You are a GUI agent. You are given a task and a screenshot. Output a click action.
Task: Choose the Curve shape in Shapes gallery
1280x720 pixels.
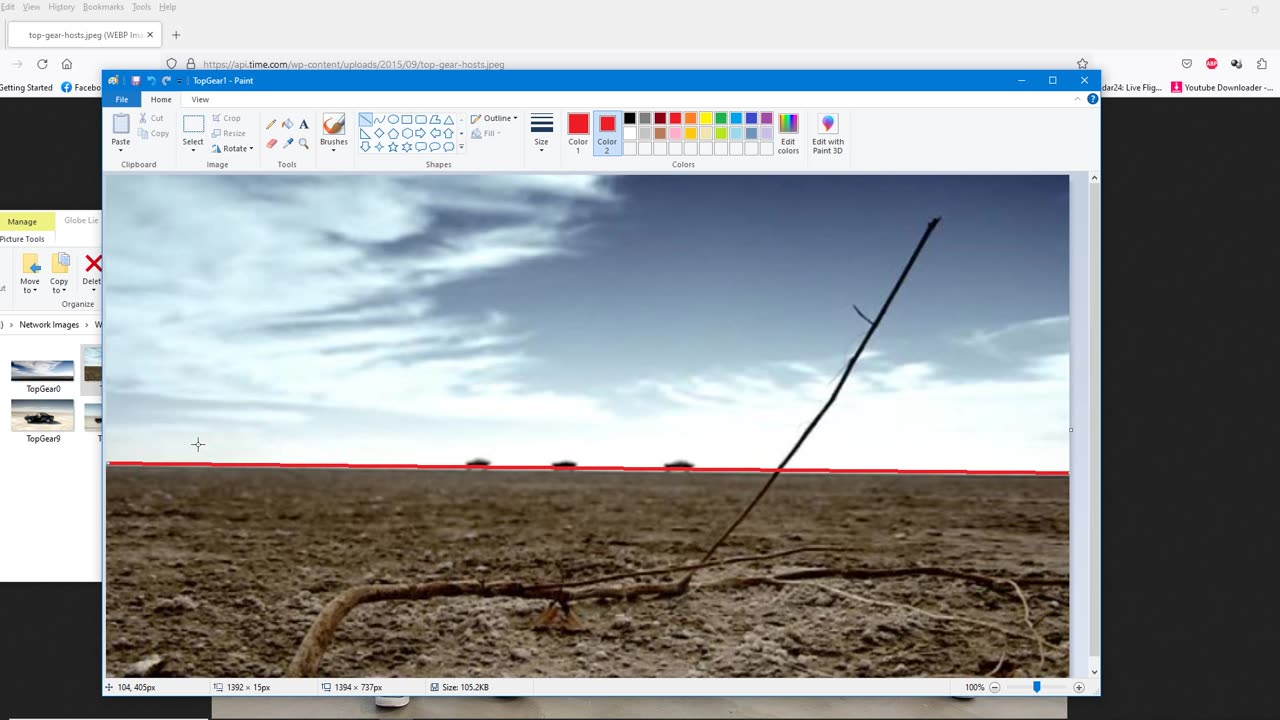click(379, 119)
